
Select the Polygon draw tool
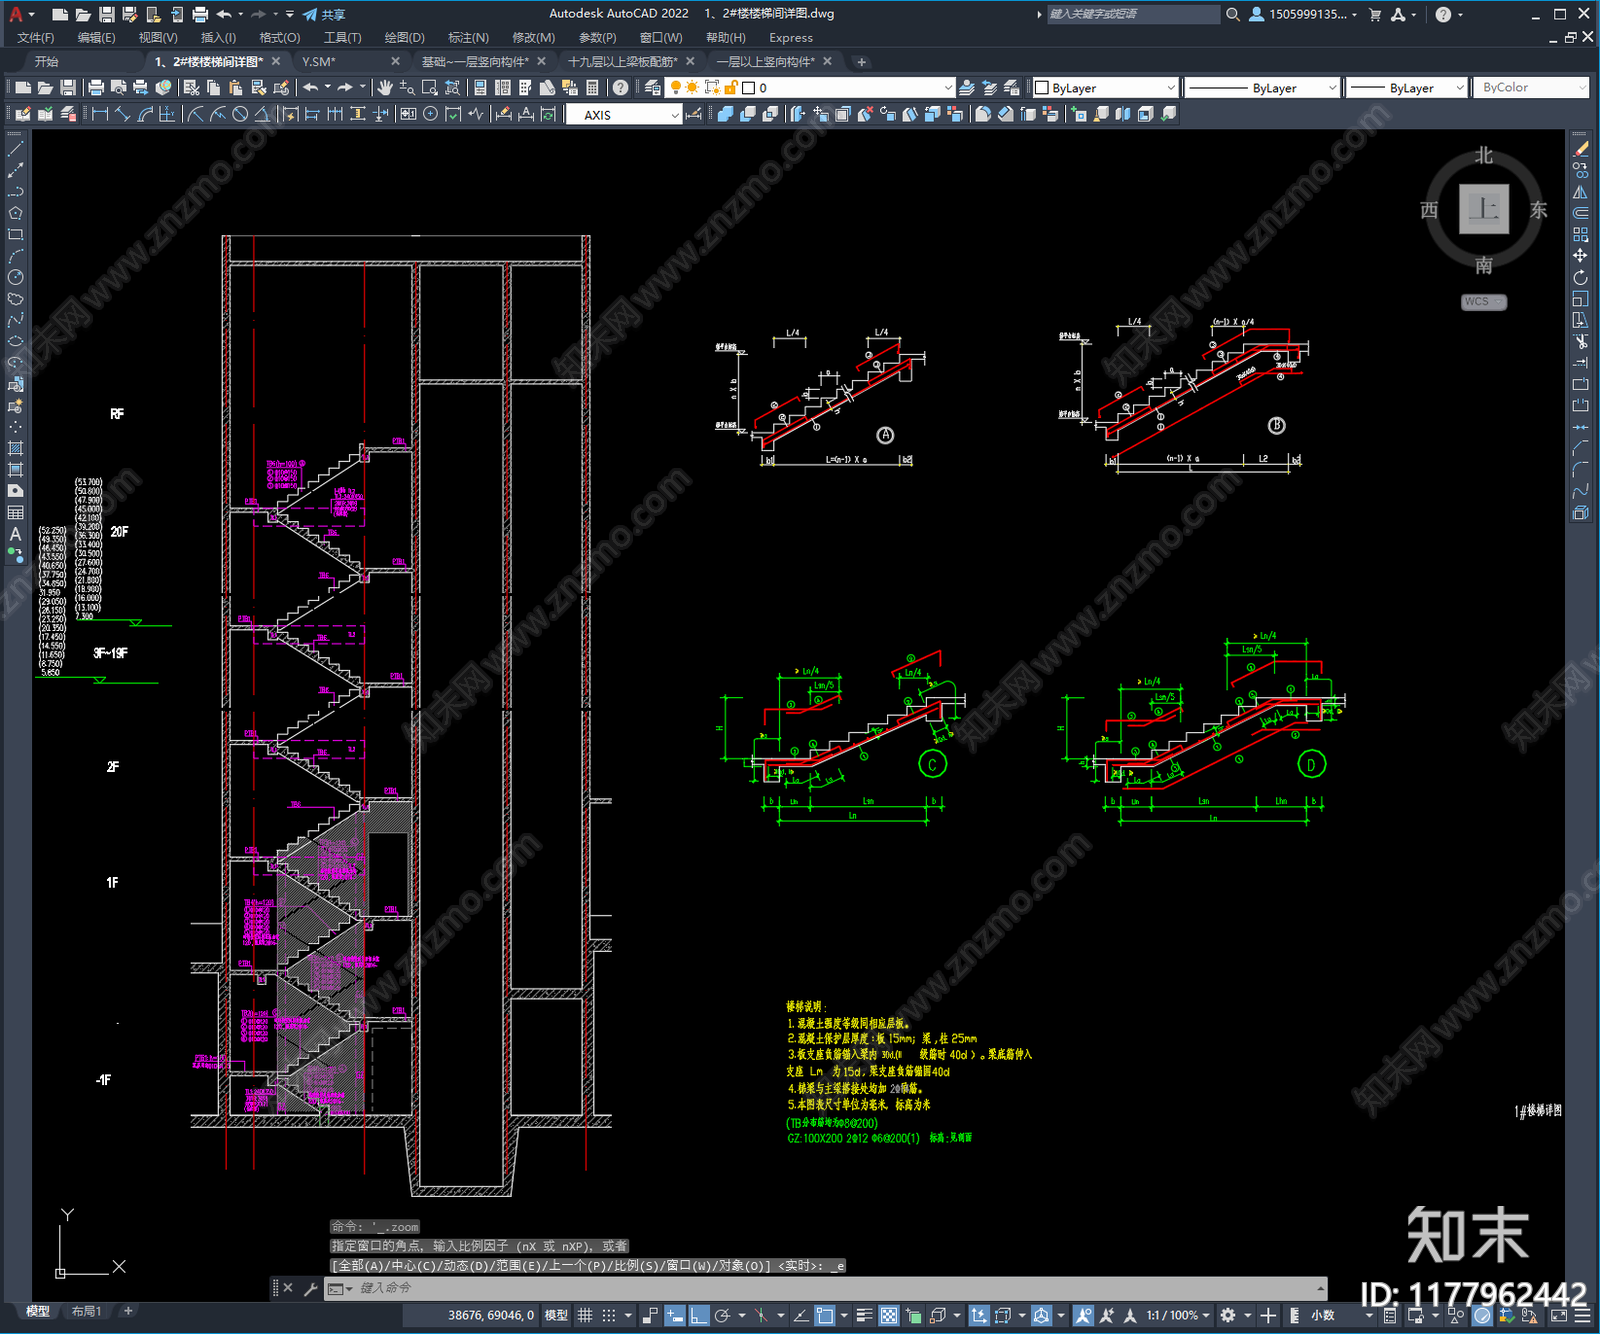[x=15, y=213]
